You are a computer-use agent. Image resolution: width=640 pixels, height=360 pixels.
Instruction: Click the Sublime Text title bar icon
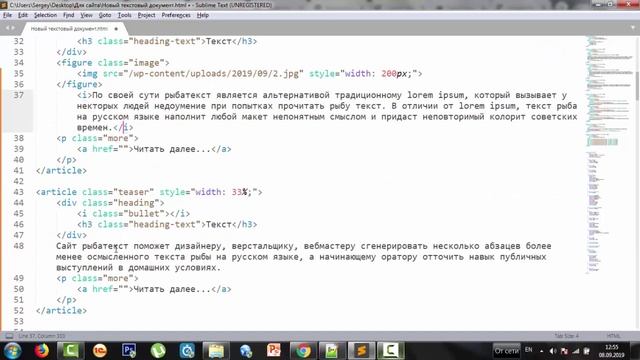(4, 5)
